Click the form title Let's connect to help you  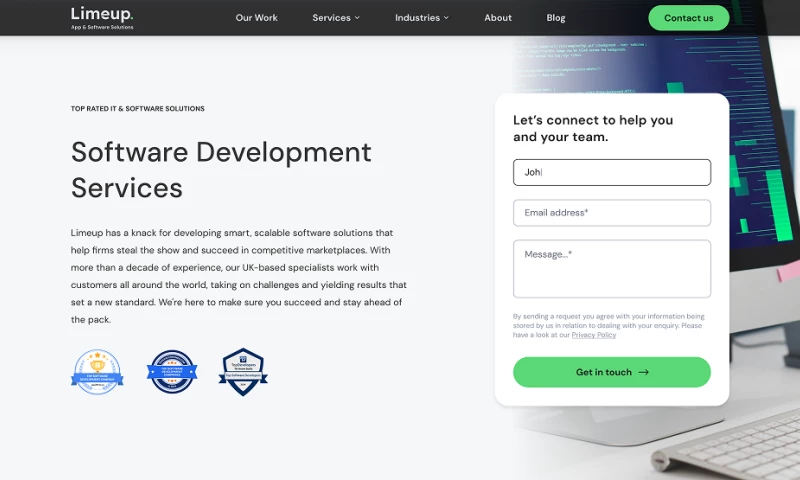coord(592,128)
